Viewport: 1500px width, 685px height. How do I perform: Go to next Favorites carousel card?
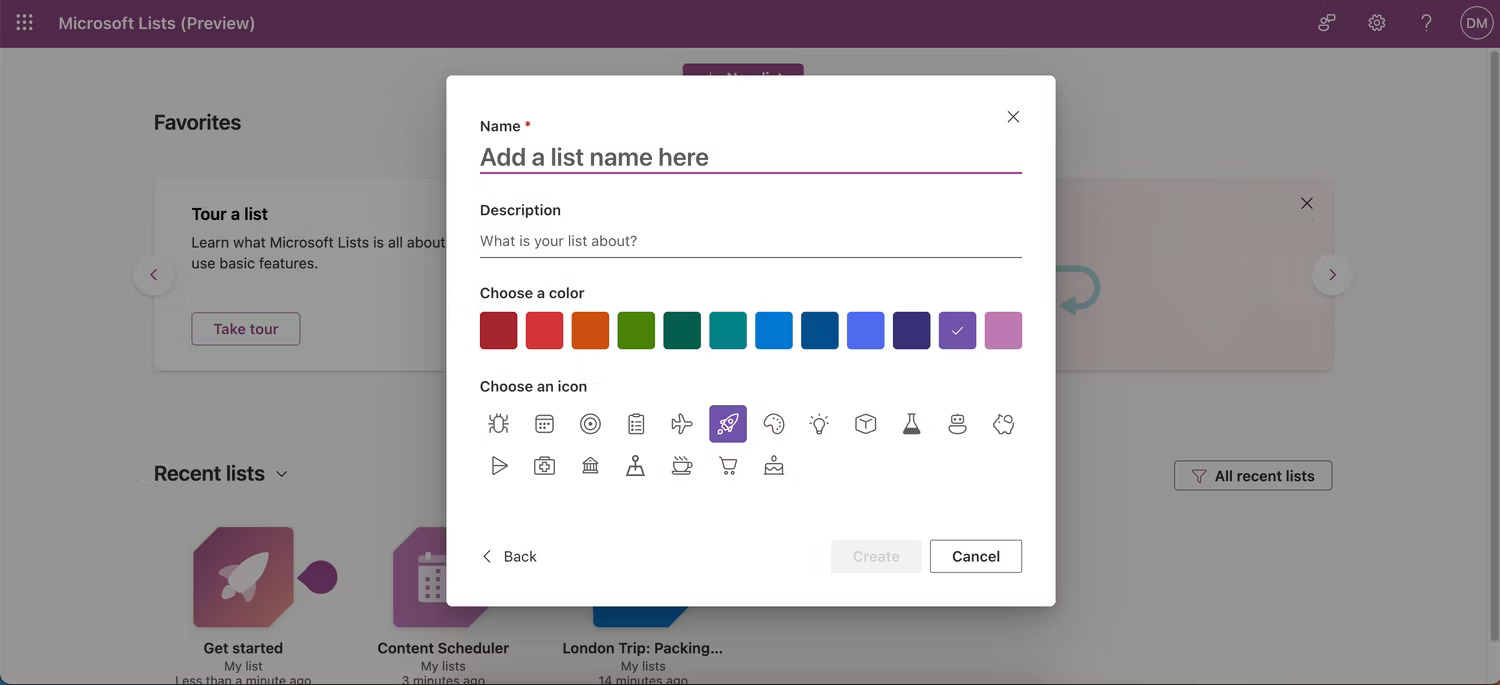[x=1332, y=275]
